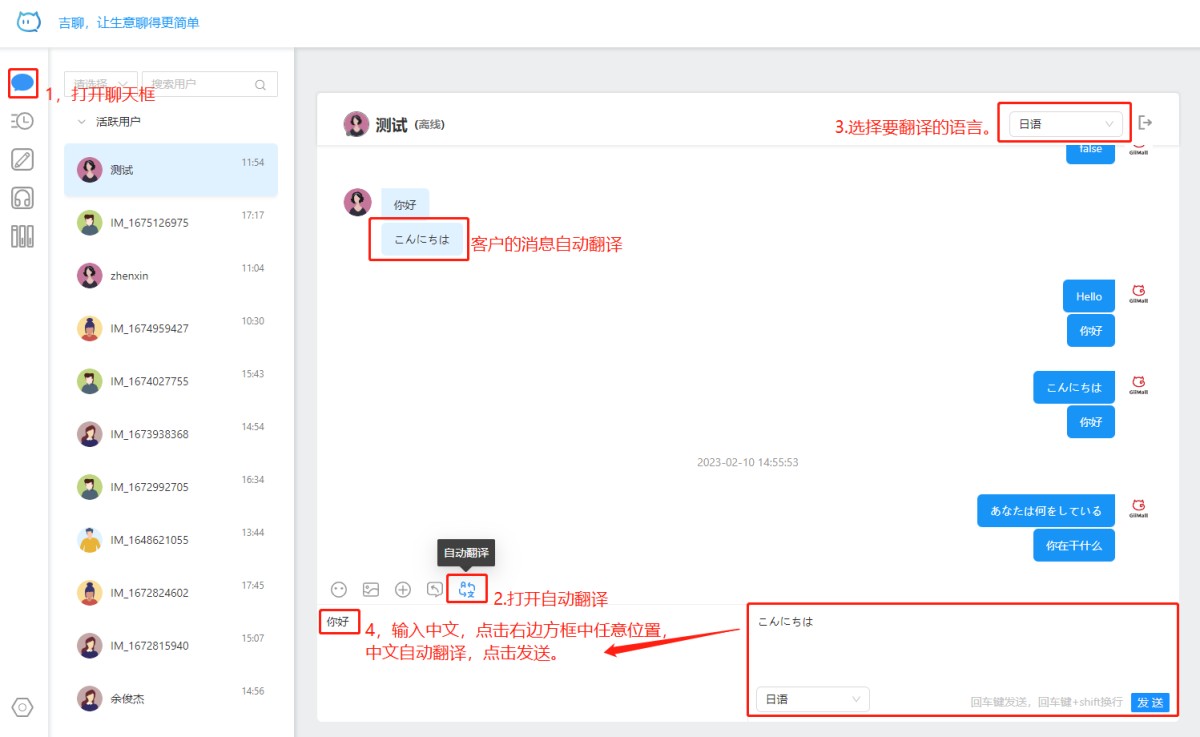
Task: Open chat with 余俊杰
Action: pyautogui.click(x=171, y=698)
